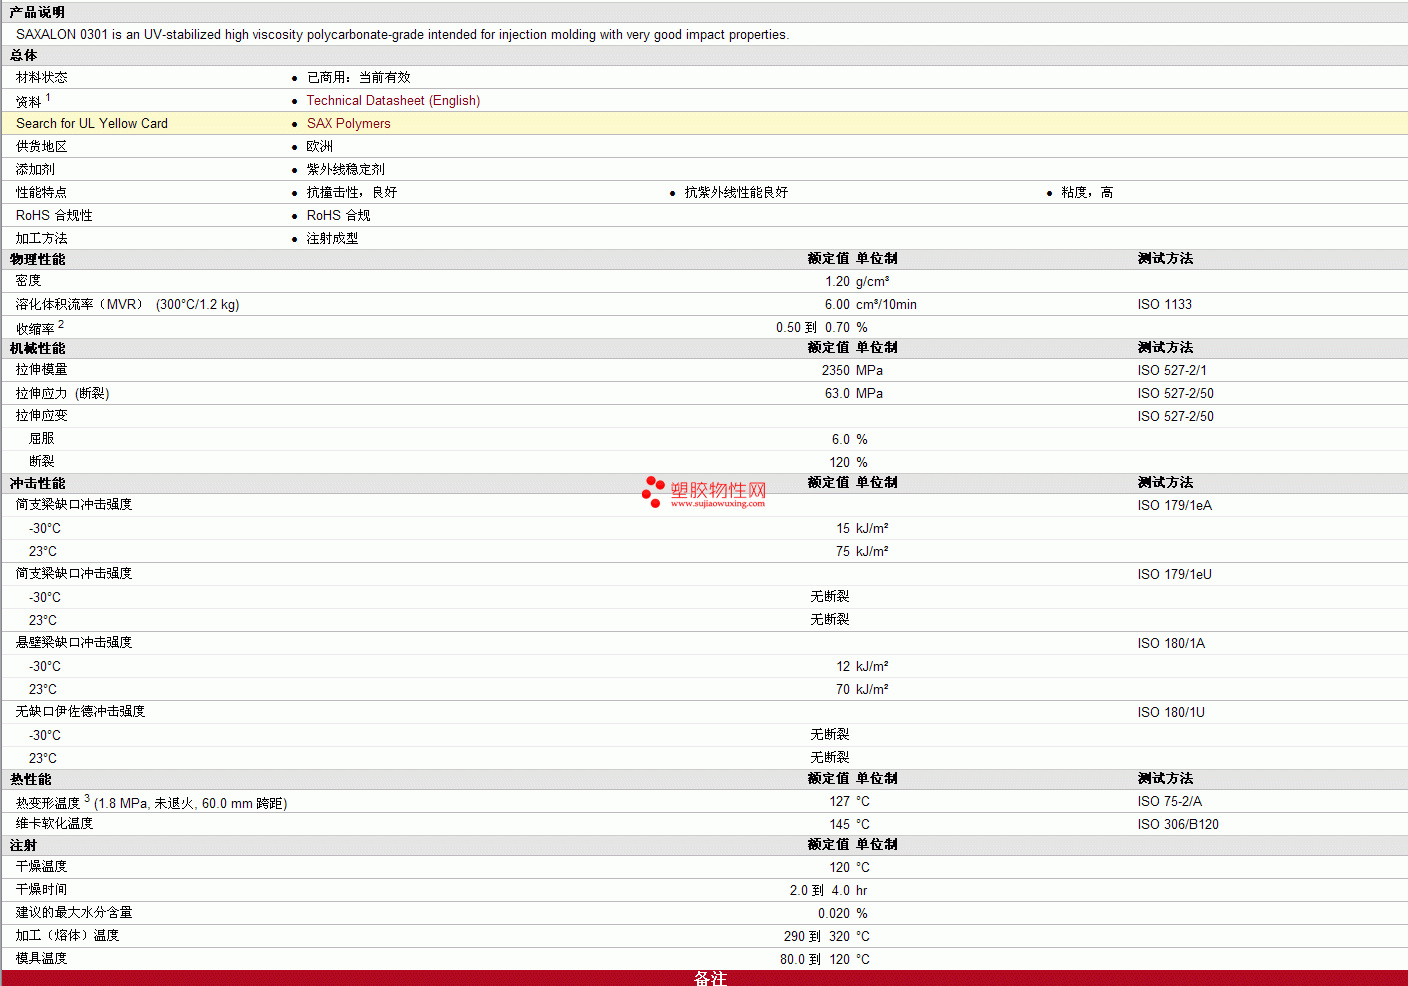1408x986 pixels.
Task: Click the ISO 179/1eU test method
Action: pyautogui.click(x=1174, y=574)
